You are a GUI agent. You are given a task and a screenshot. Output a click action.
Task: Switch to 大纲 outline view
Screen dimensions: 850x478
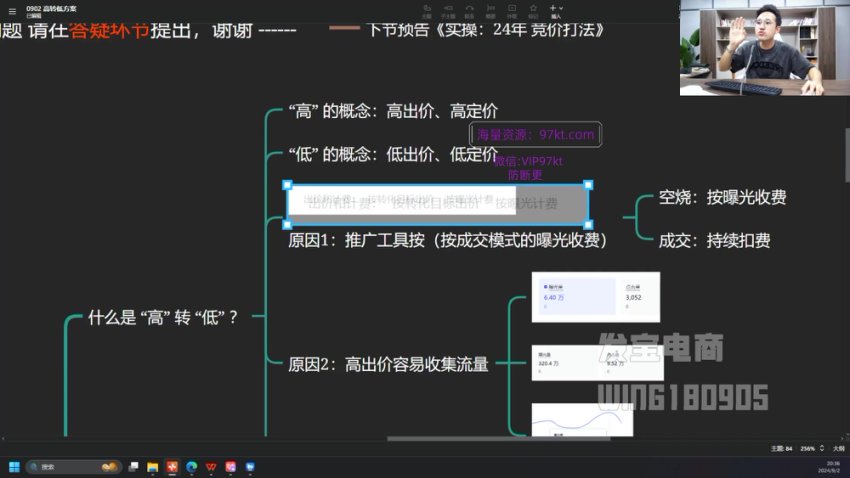tap(838, 449)
